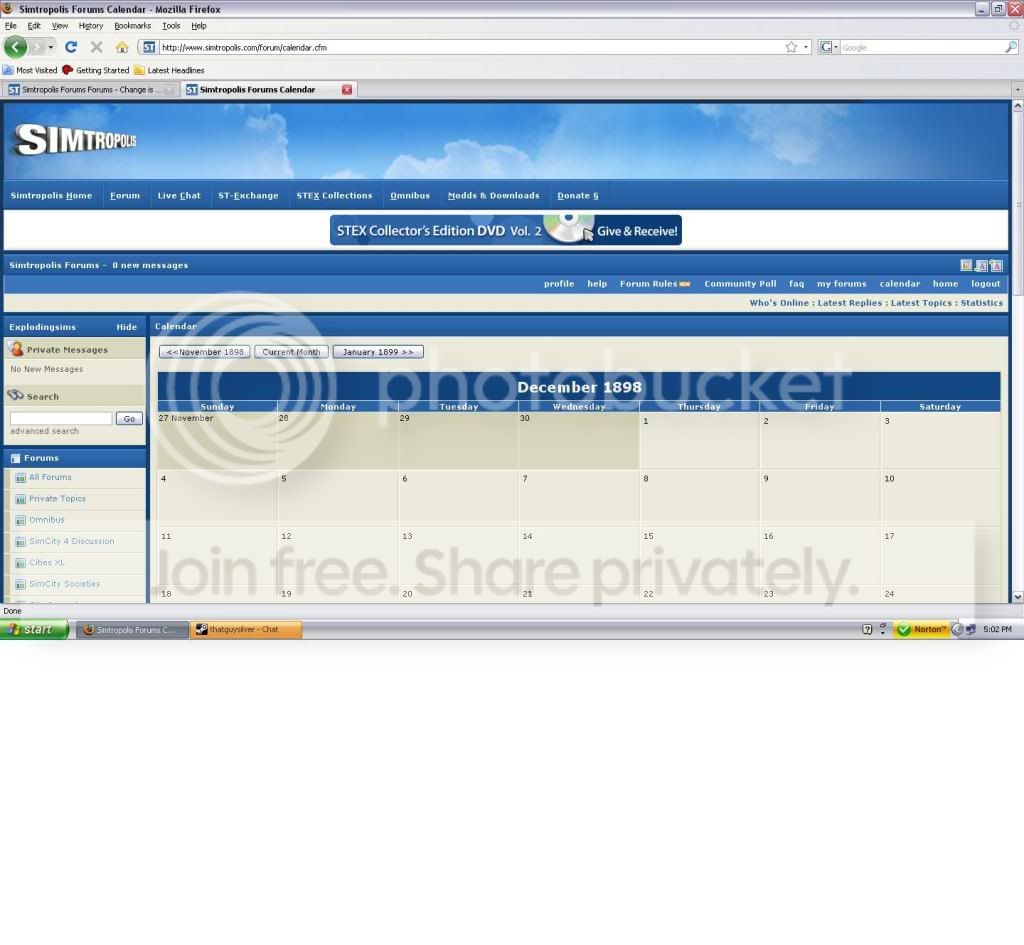Open the Community Poll link

coord(740,283)
